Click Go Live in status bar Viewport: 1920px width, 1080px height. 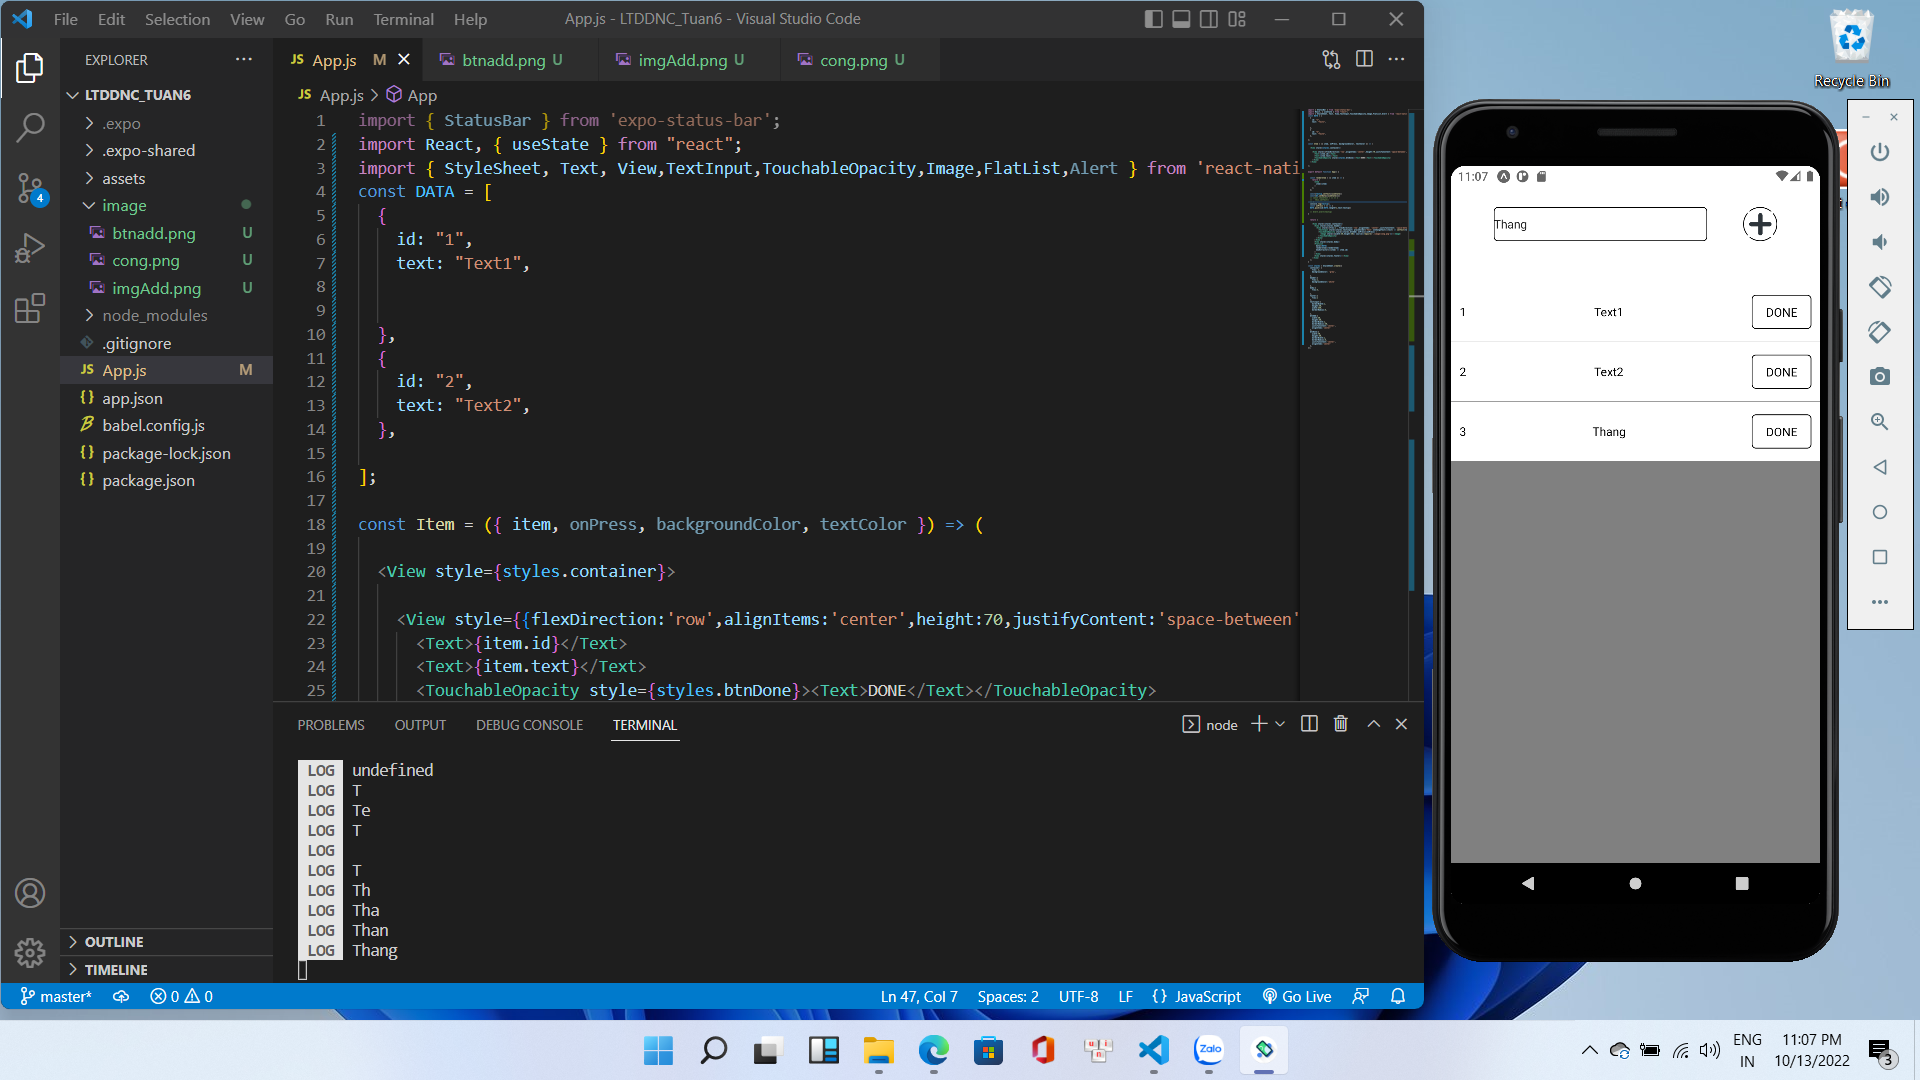click(1297, 997)
